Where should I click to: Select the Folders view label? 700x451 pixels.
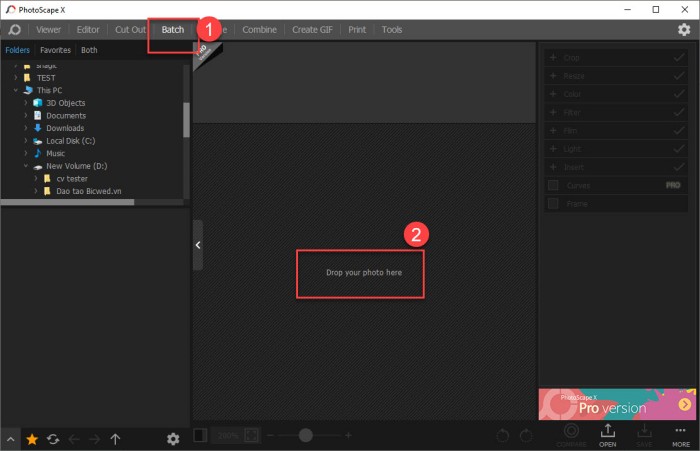point(17,50)
